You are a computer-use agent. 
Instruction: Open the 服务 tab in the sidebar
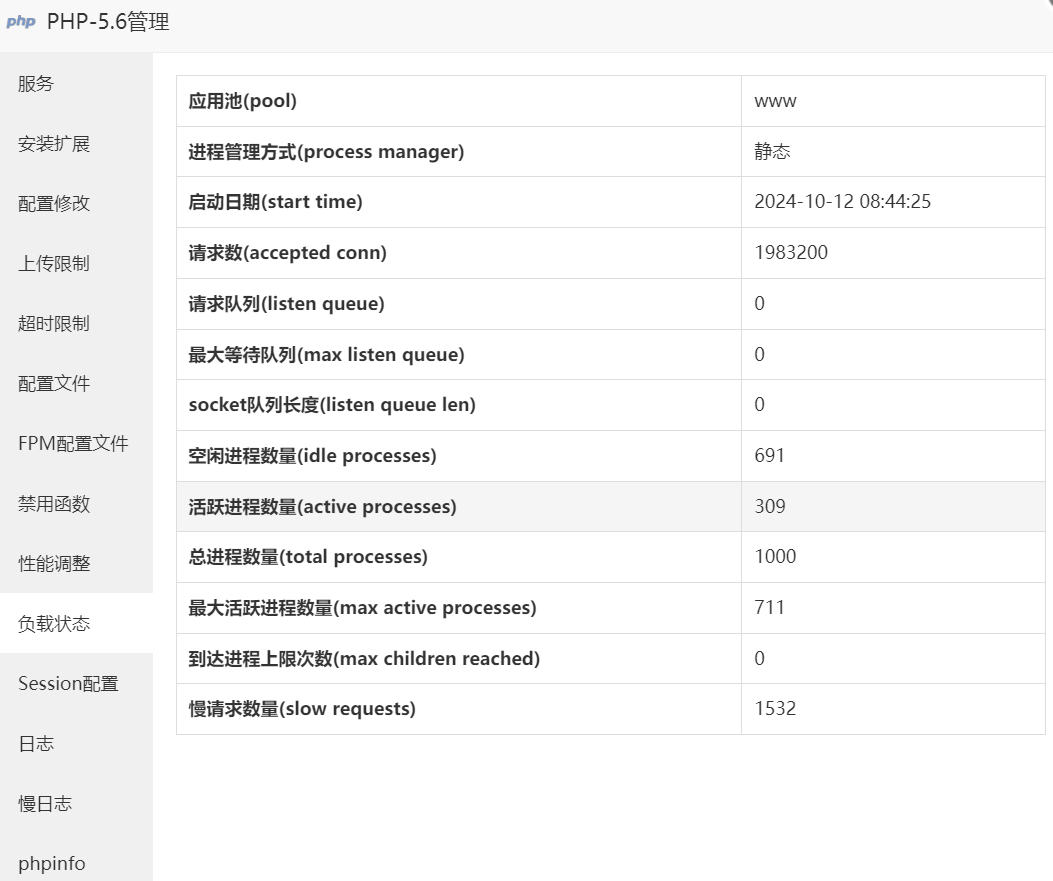pos(76,83)
